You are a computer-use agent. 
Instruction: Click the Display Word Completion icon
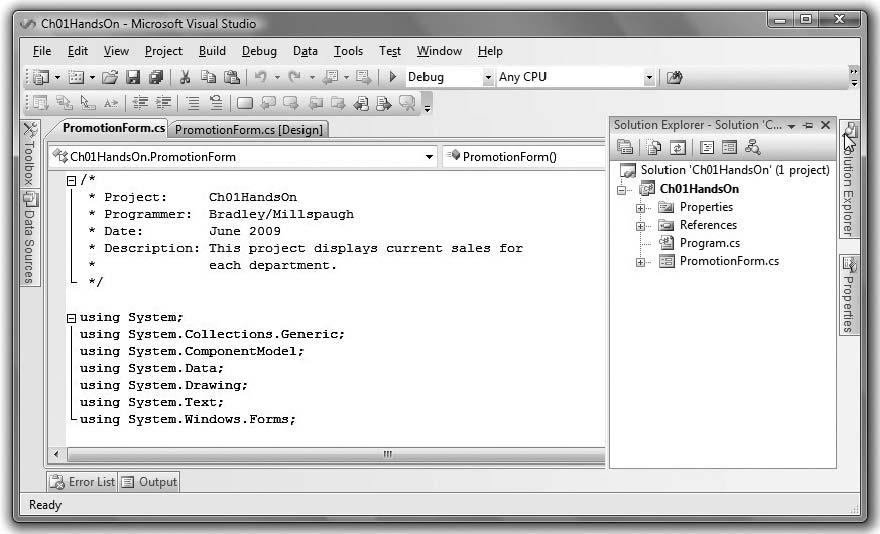pos(111,103)
